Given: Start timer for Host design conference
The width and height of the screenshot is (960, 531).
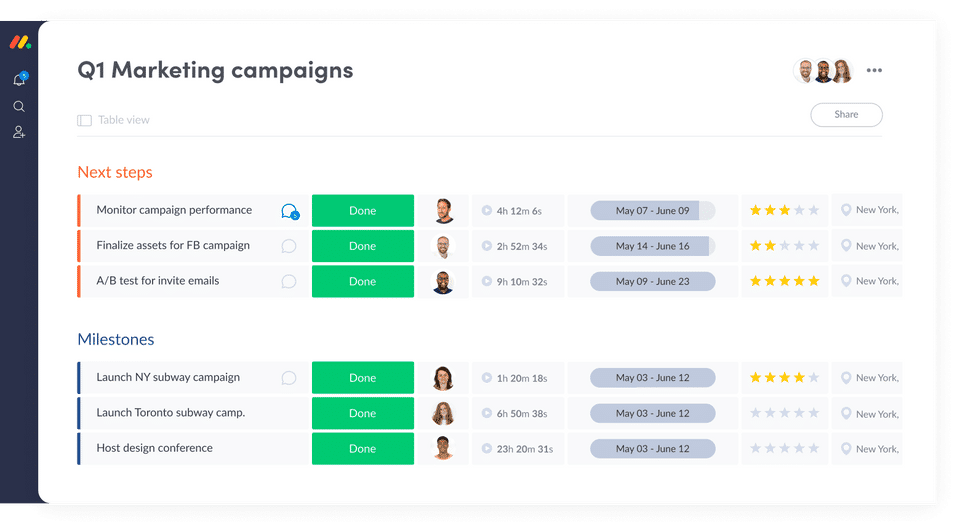Looking at the screenshot, I should pyautogui.click(x=486, y=449).
